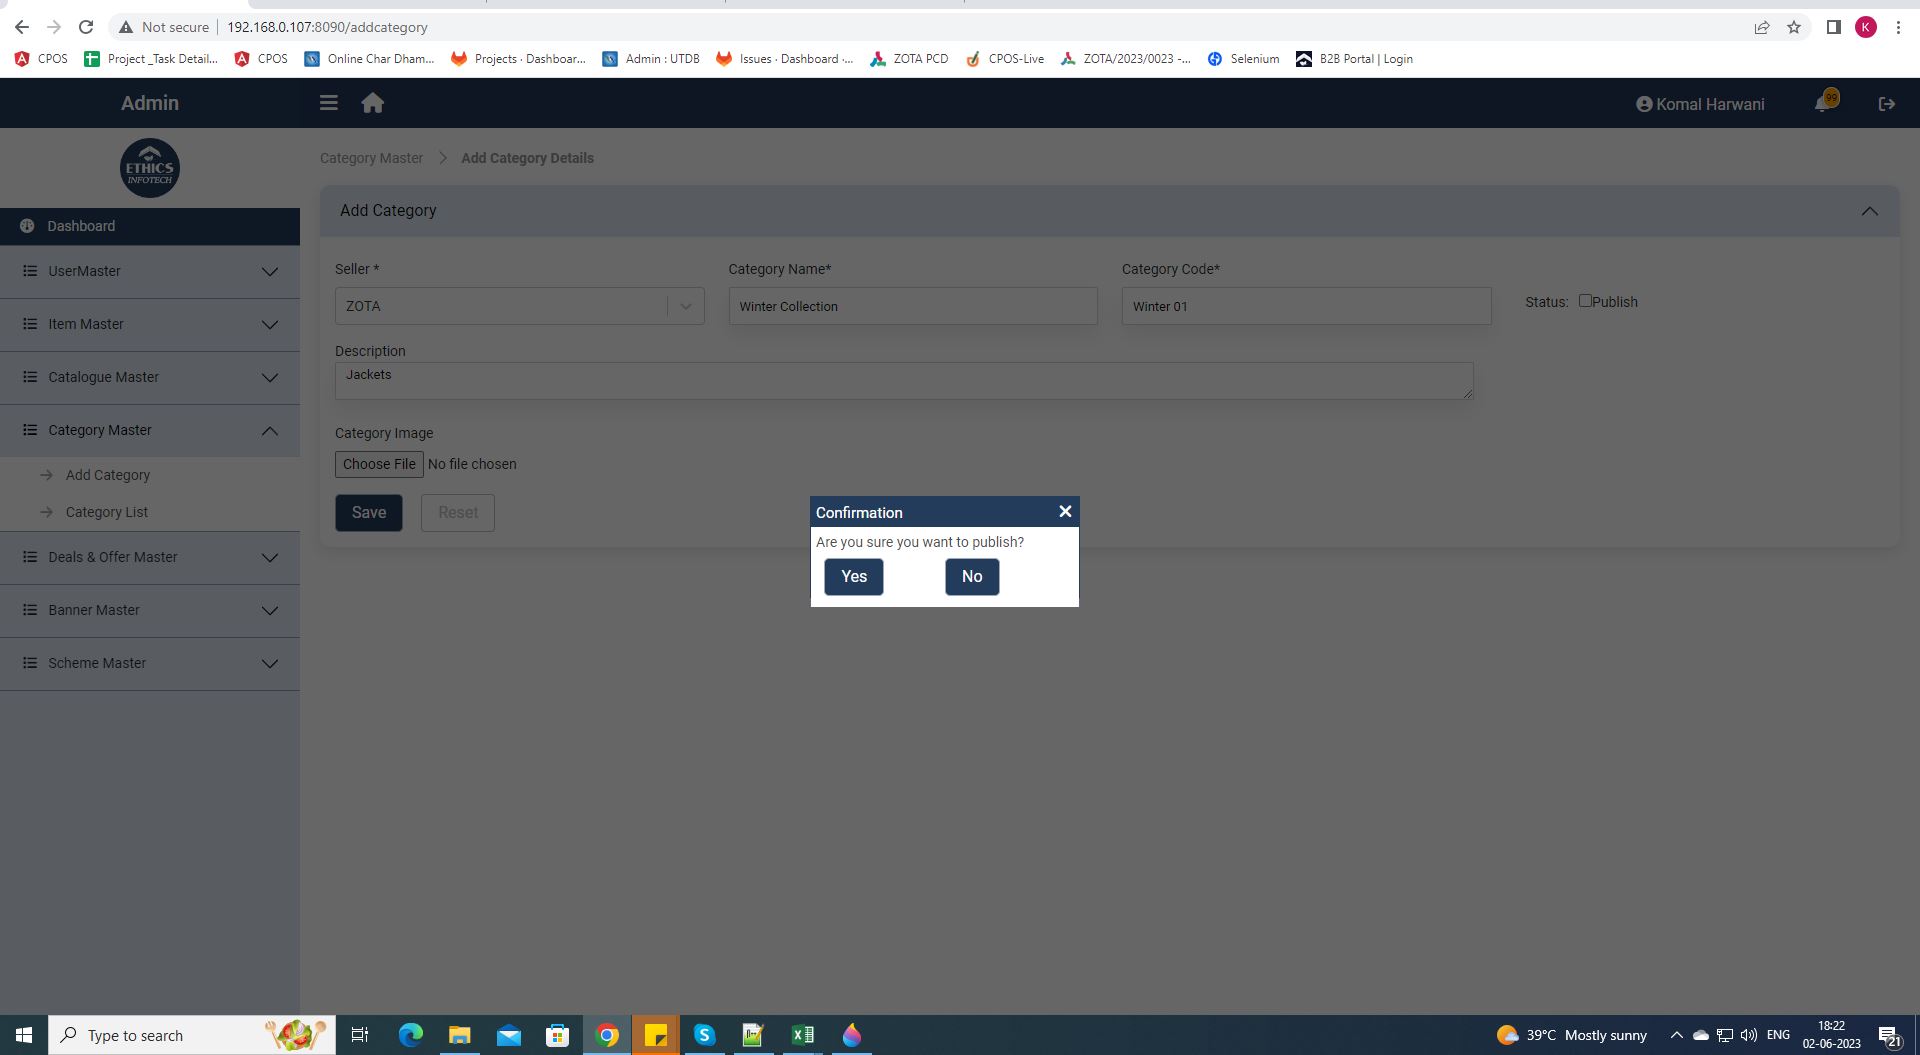Confirm publishing with Yes button
1920x1055 pixels.
pos(853,577)
